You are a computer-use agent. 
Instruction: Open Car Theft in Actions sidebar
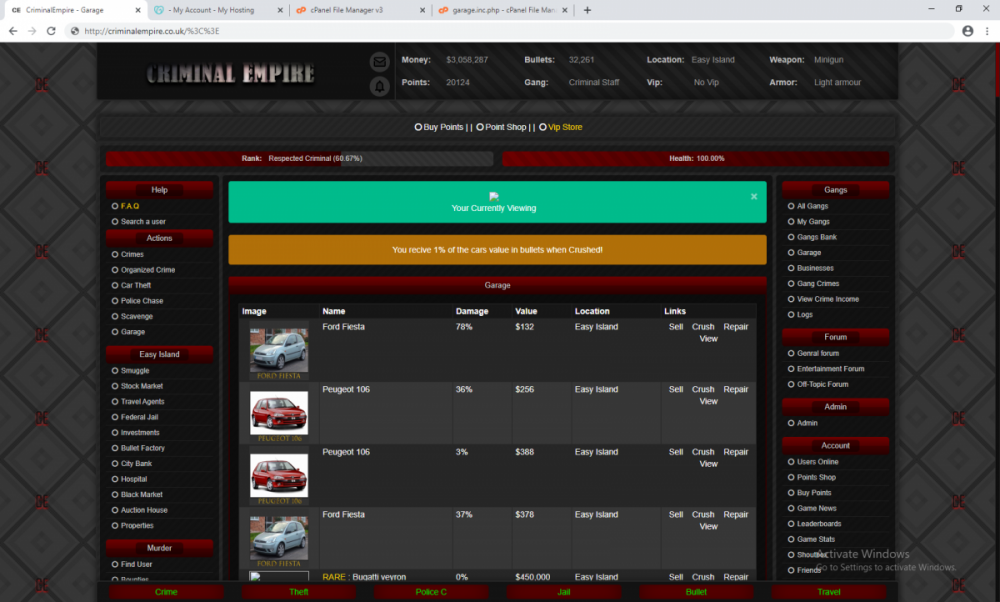coord(135,285)
